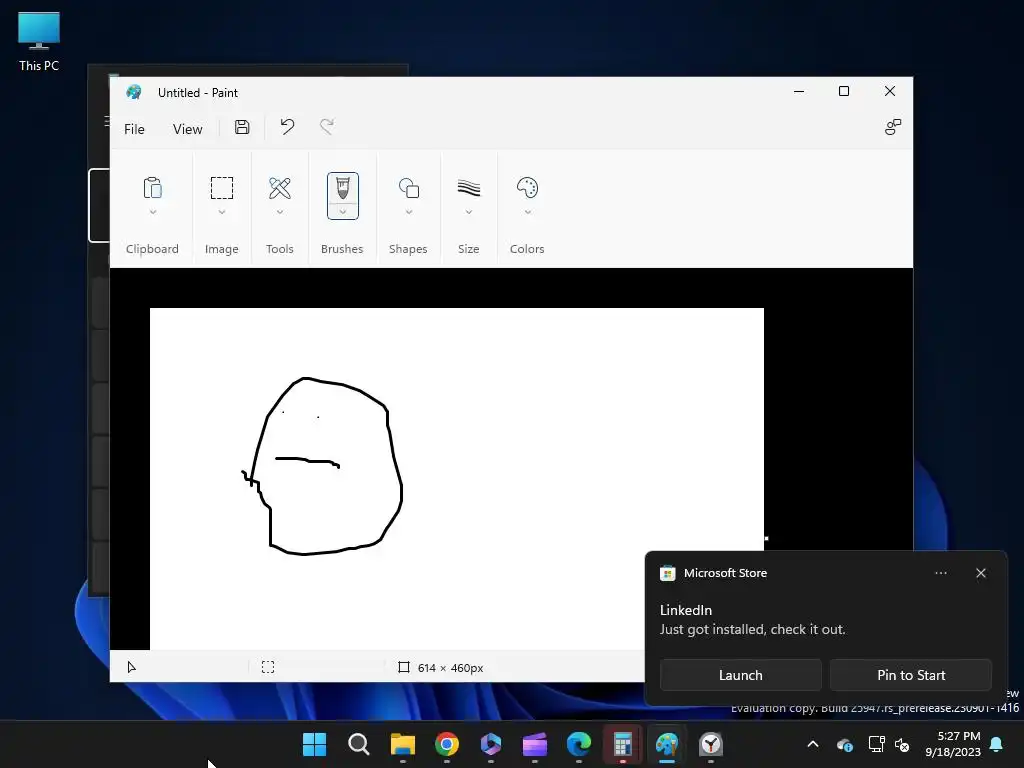The image size is (1024, 768).
Task: Open Microsoft Edge from taskbar
Action: (579, 744)
